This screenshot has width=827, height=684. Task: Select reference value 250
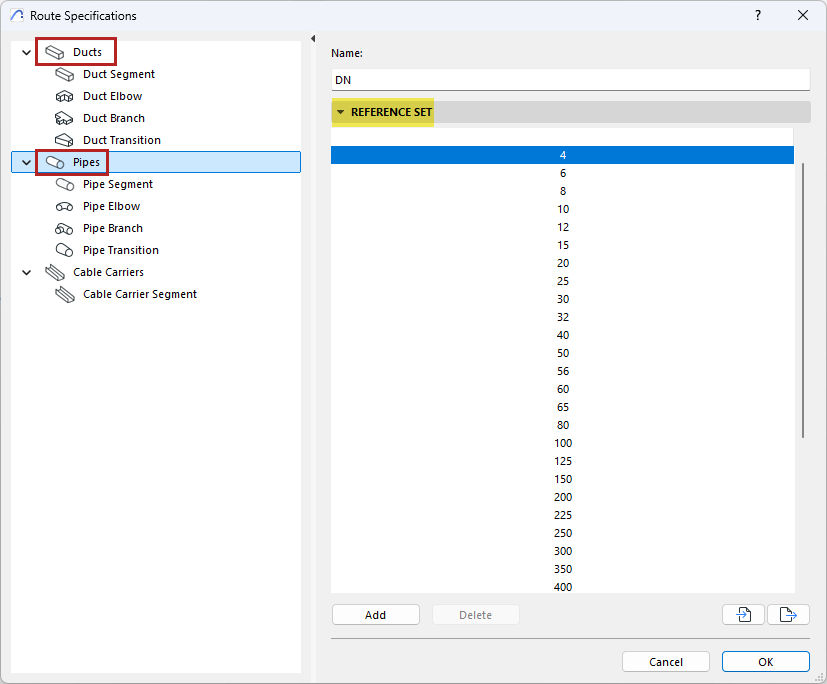562,533
